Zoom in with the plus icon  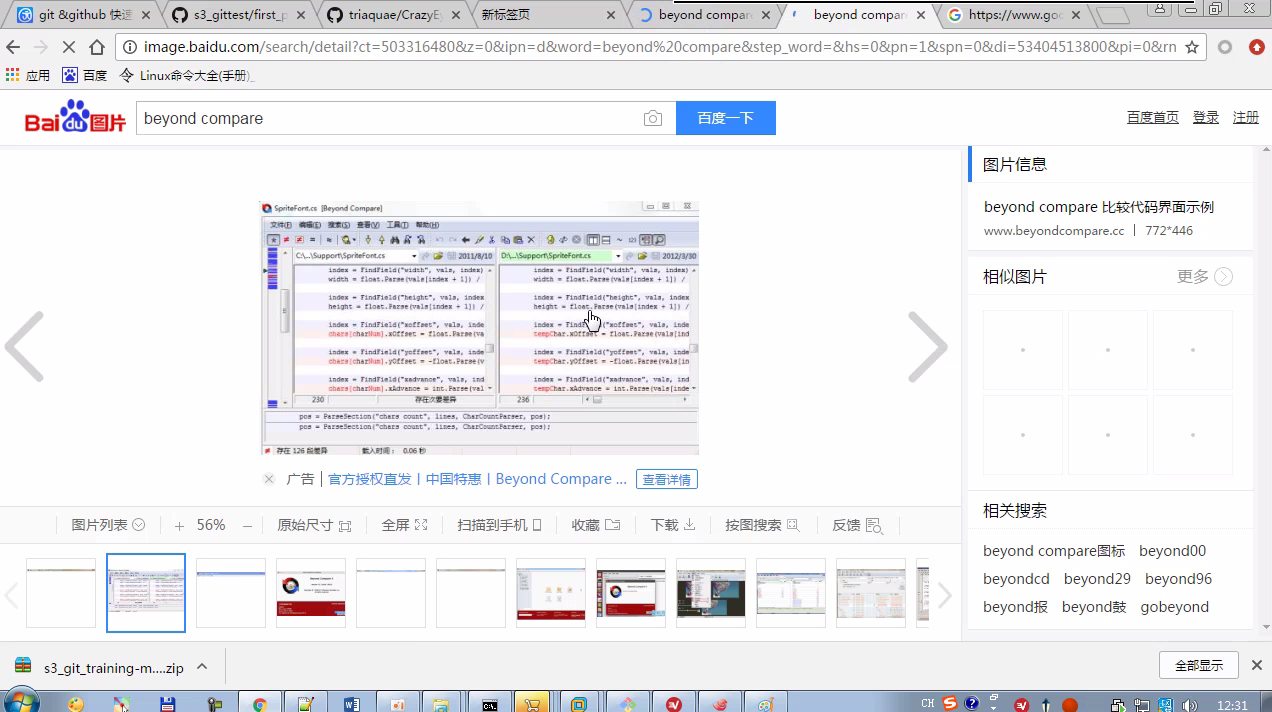179,525
